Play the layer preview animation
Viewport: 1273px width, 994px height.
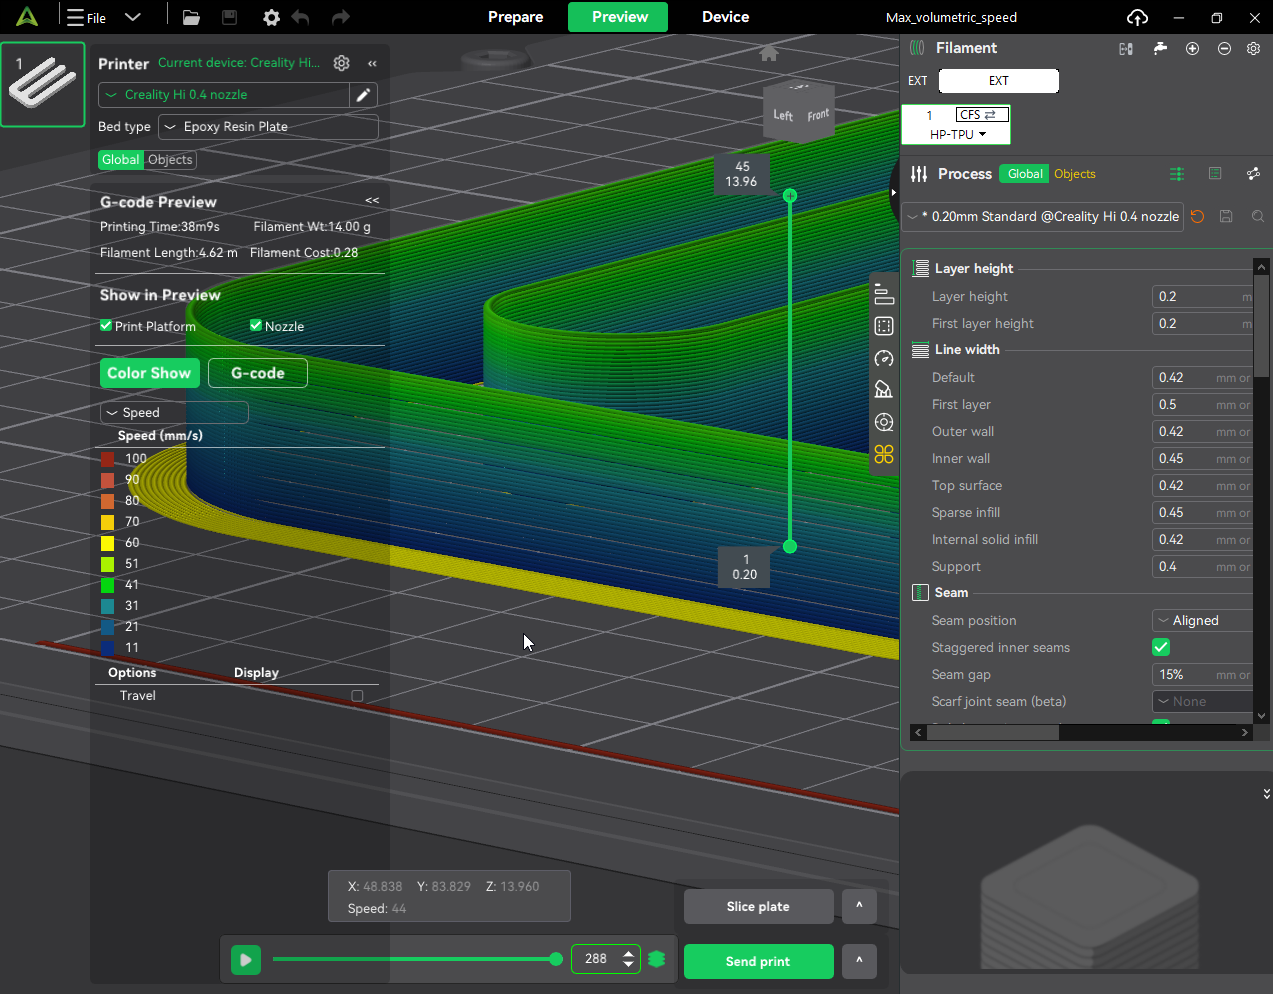tap(245, 960)
